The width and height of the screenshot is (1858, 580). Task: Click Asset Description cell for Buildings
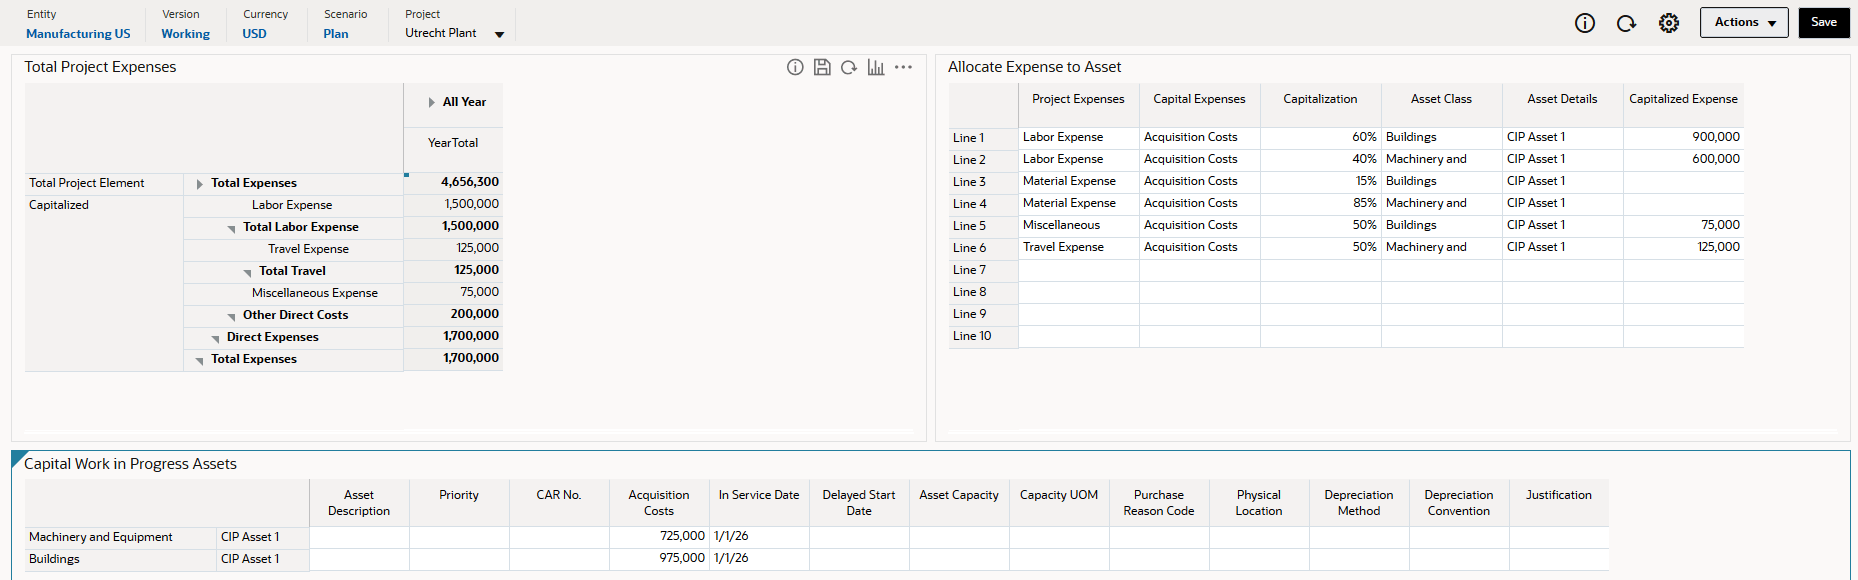pyautogui.click(x=359, y=558)
